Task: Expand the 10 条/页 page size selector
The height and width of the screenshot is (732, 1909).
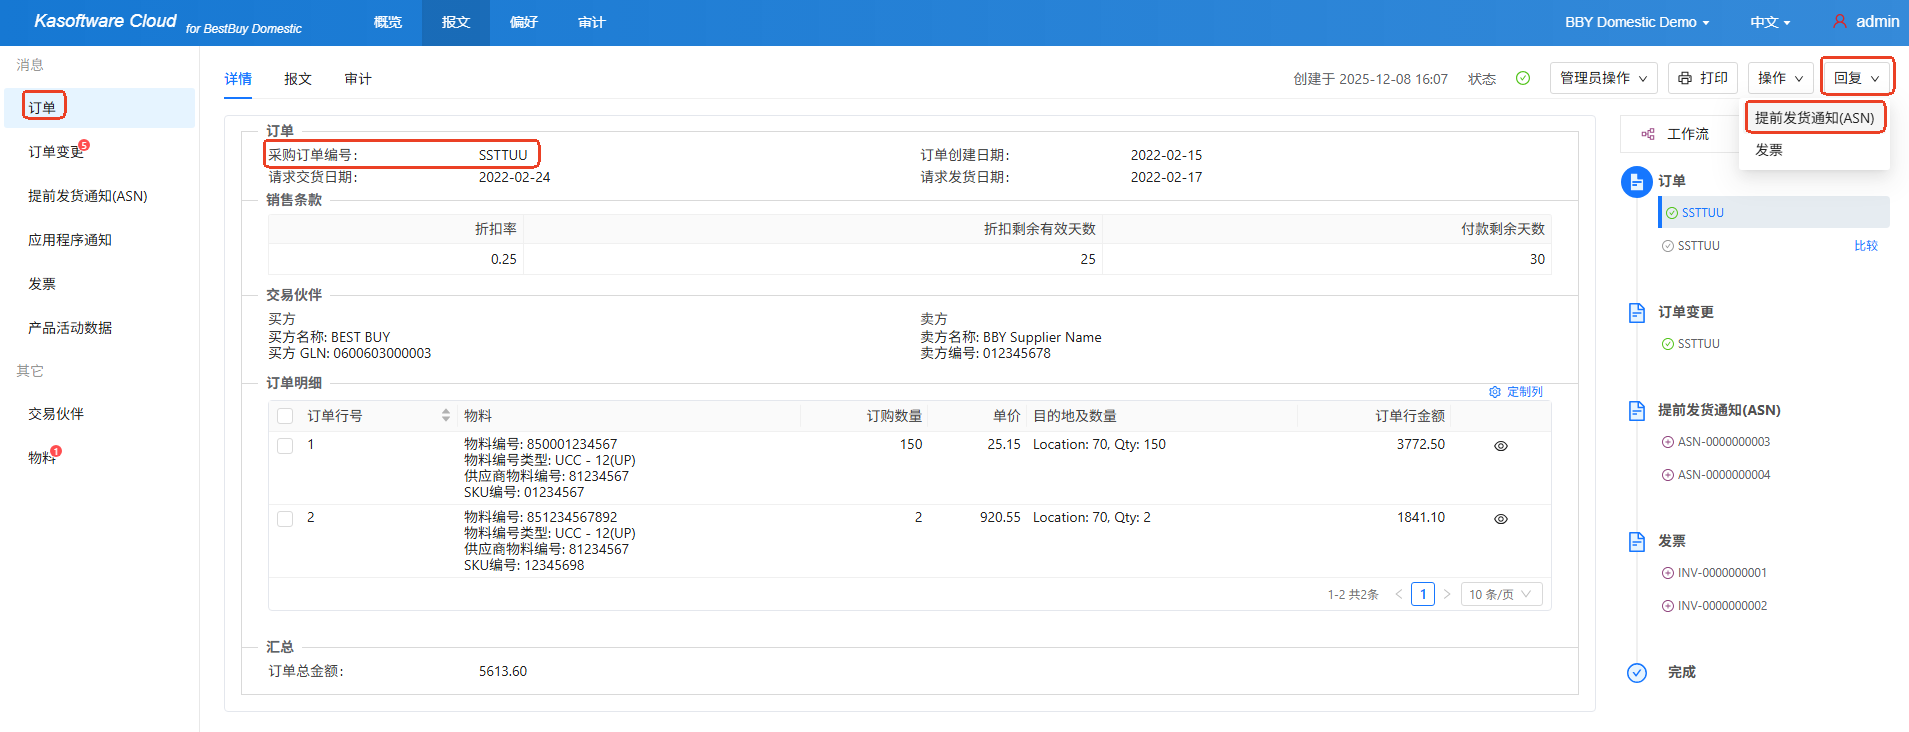Action: pos(1500,594)
